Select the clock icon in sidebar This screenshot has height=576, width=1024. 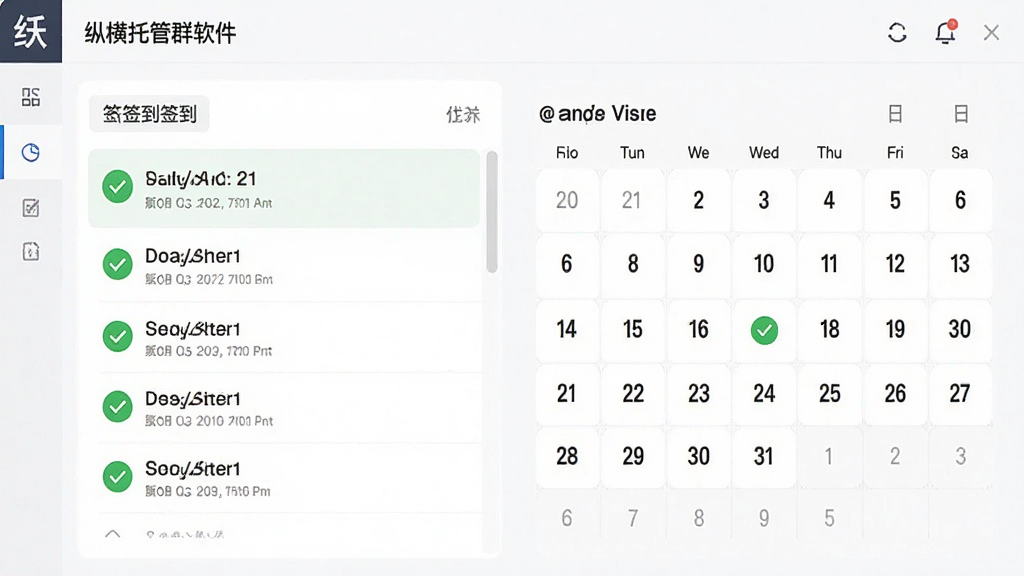coord(31,153)
